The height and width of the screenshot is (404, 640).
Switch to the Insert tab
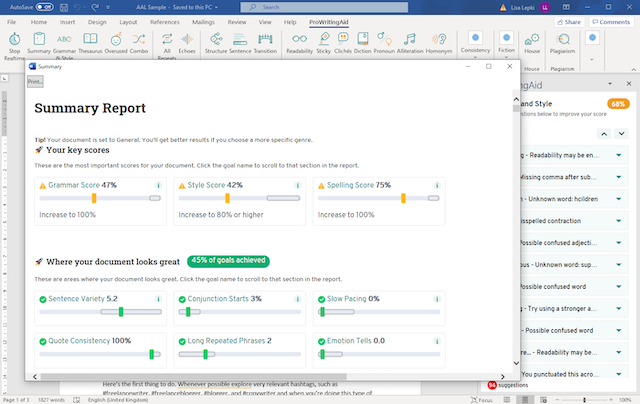(x=67, y=22)
